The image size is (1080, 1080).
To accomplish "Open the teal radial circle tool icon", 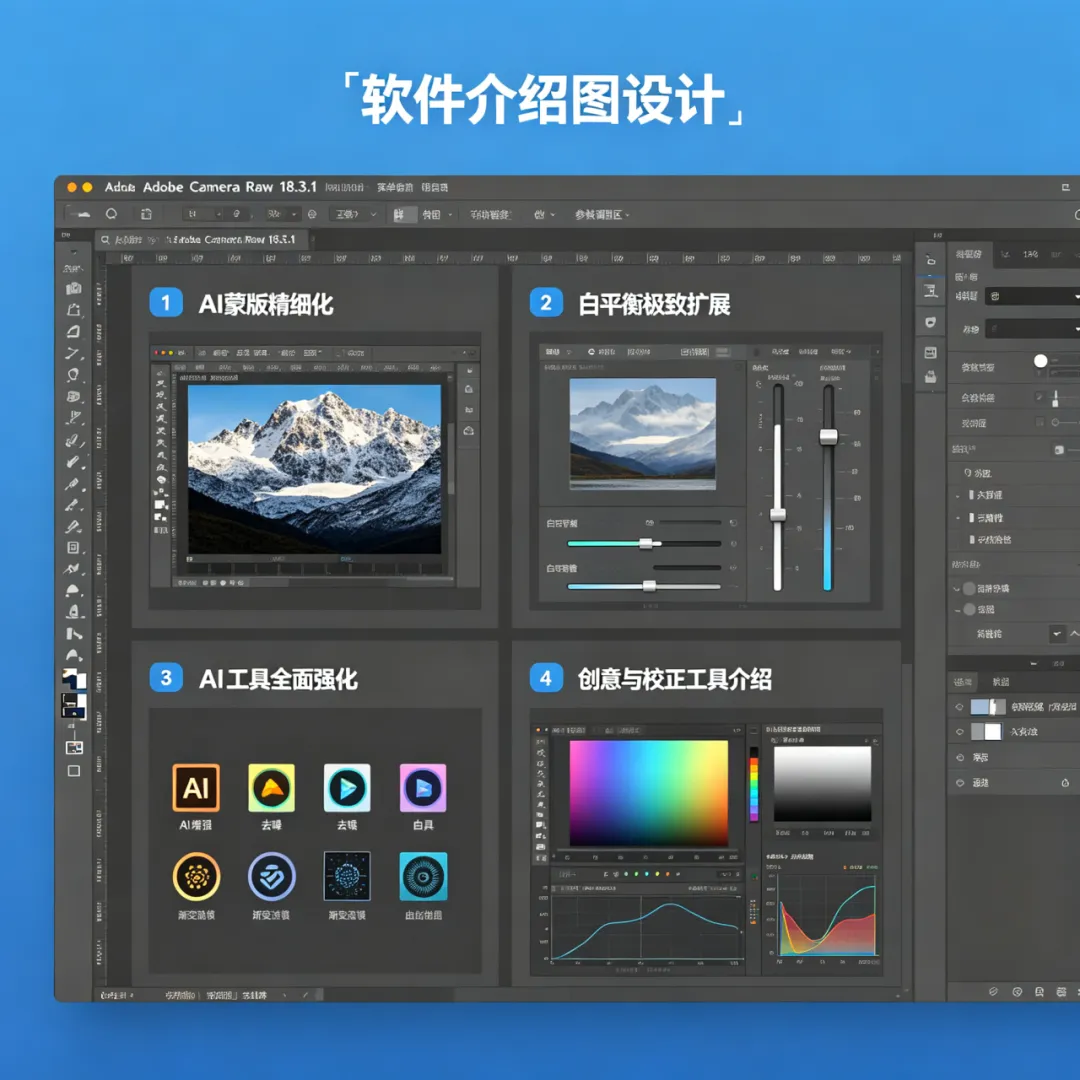I will coord(423,876).
